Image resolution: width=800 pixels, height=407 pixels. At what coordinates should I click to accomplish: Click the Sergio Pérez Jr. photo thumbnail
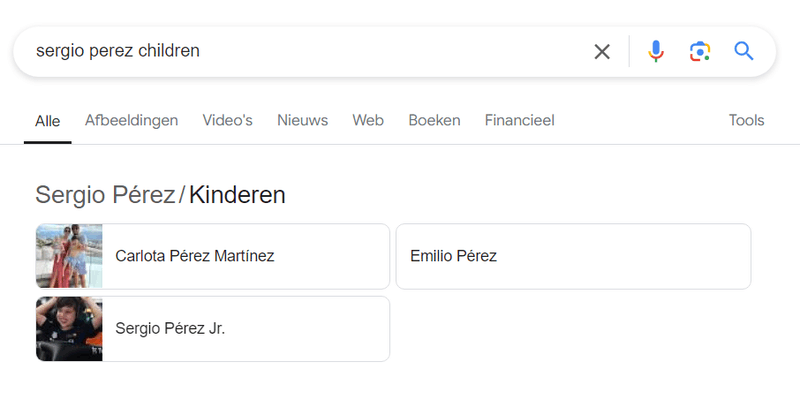[x=69, y=329]
